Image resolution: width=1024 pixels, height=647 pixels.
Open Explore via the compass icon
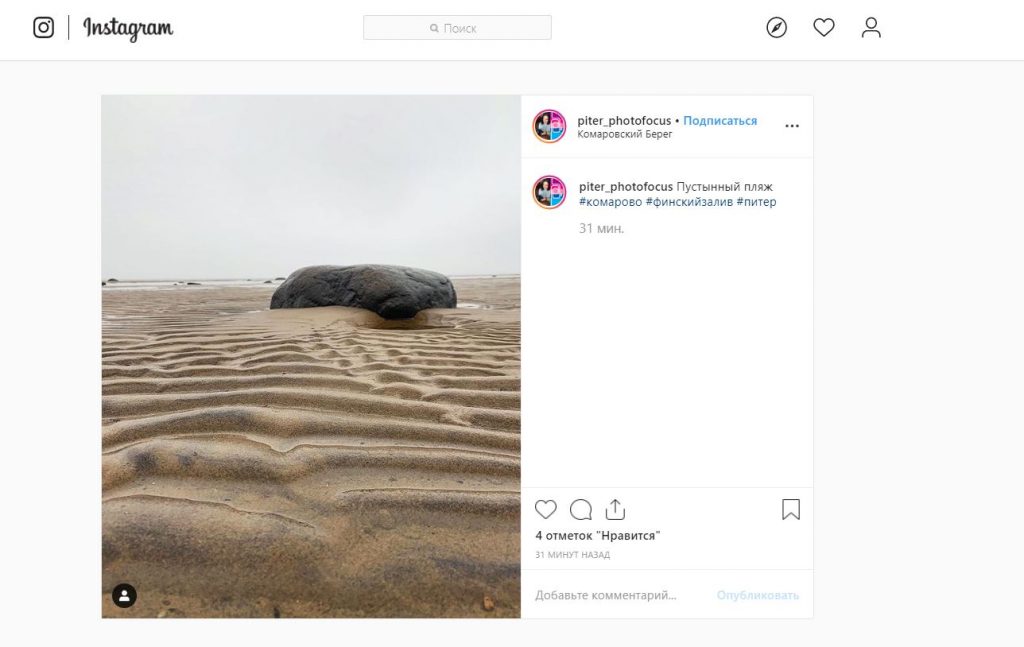(x=776, y=27)
